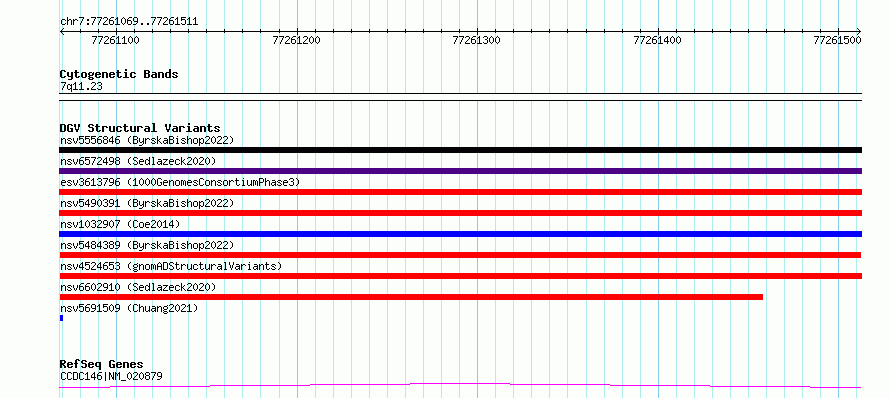
Task: Click the 7q11.23 band label
Action: click(81, 86)
